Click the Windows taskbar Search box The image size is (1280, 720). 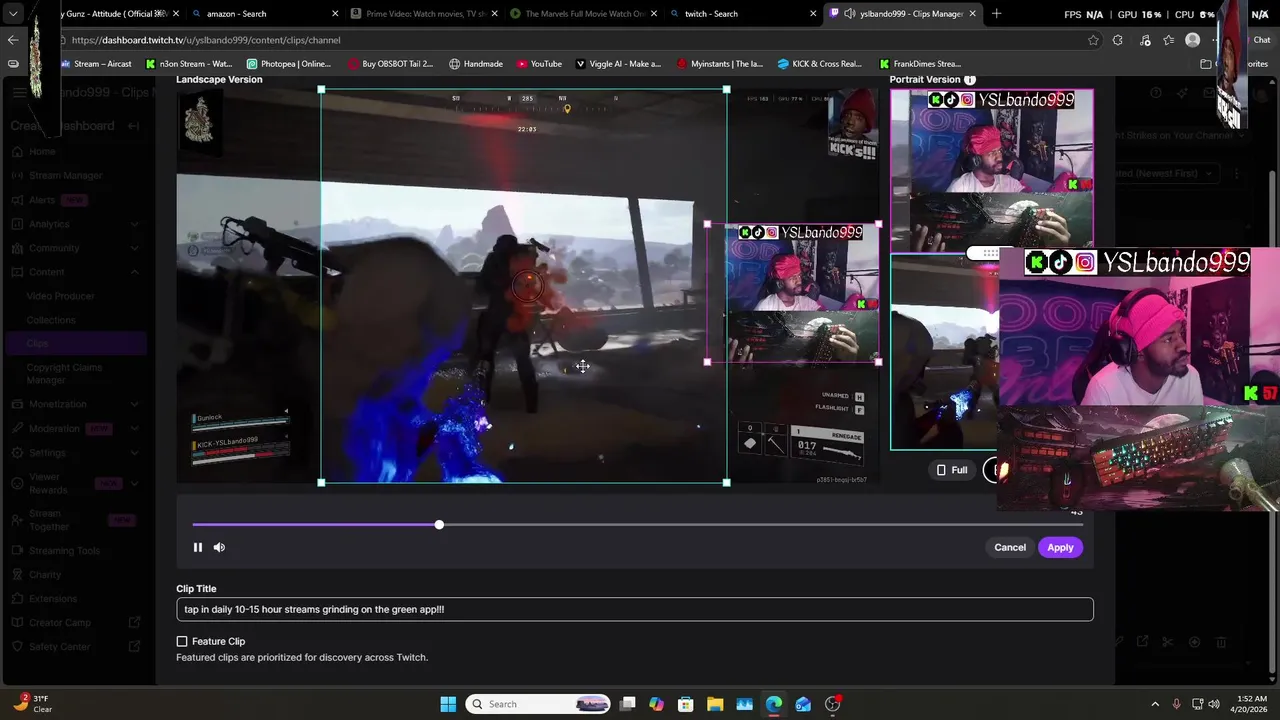coord(539,704)
